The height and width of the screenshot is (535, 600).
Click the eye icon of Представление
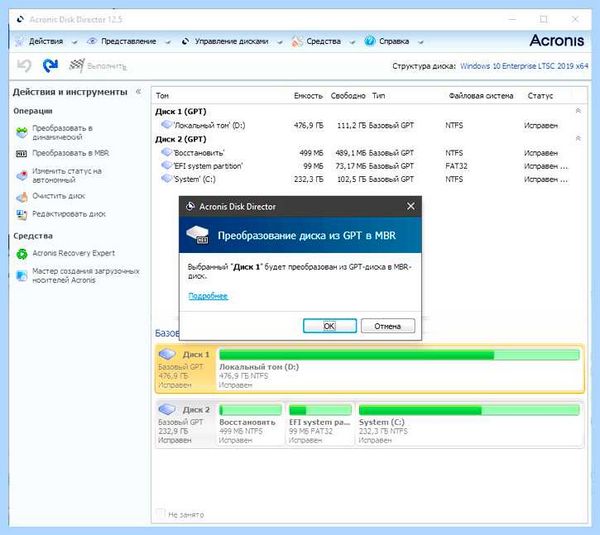[91, 41]
